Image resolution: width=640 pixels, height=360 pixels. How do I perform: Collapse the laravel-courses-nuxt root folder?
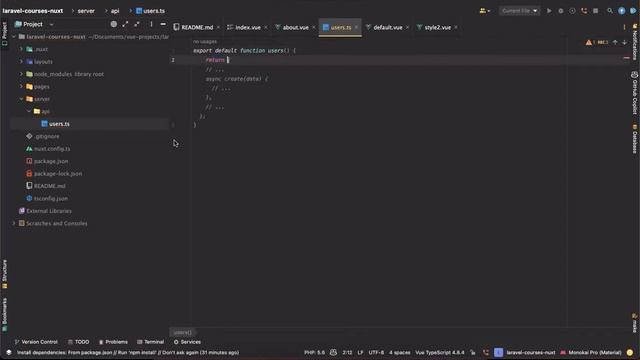(x=14, y=37)
